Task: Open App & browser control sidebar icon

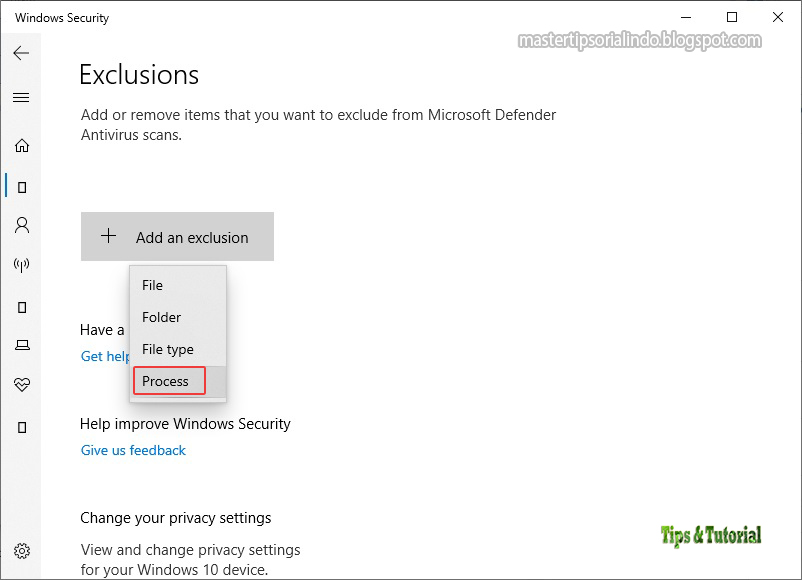Action: click(x=22, y=307)
